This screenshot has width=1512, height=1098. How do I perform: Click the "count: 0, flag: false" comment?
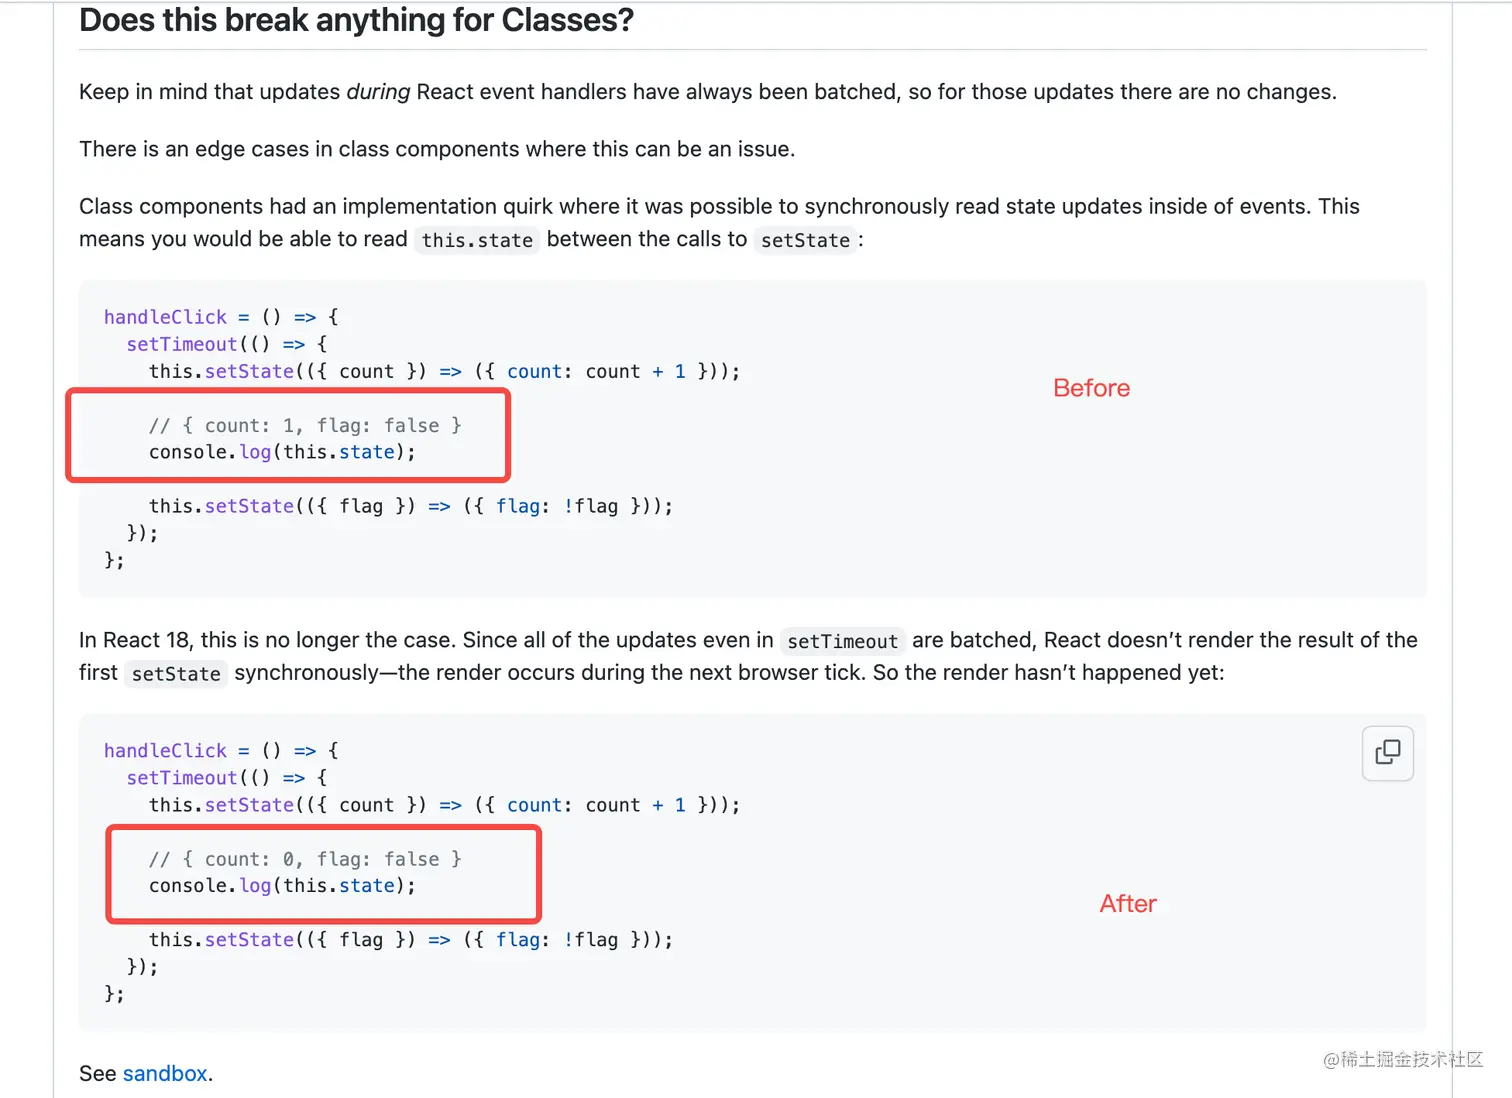coord(305,859)
